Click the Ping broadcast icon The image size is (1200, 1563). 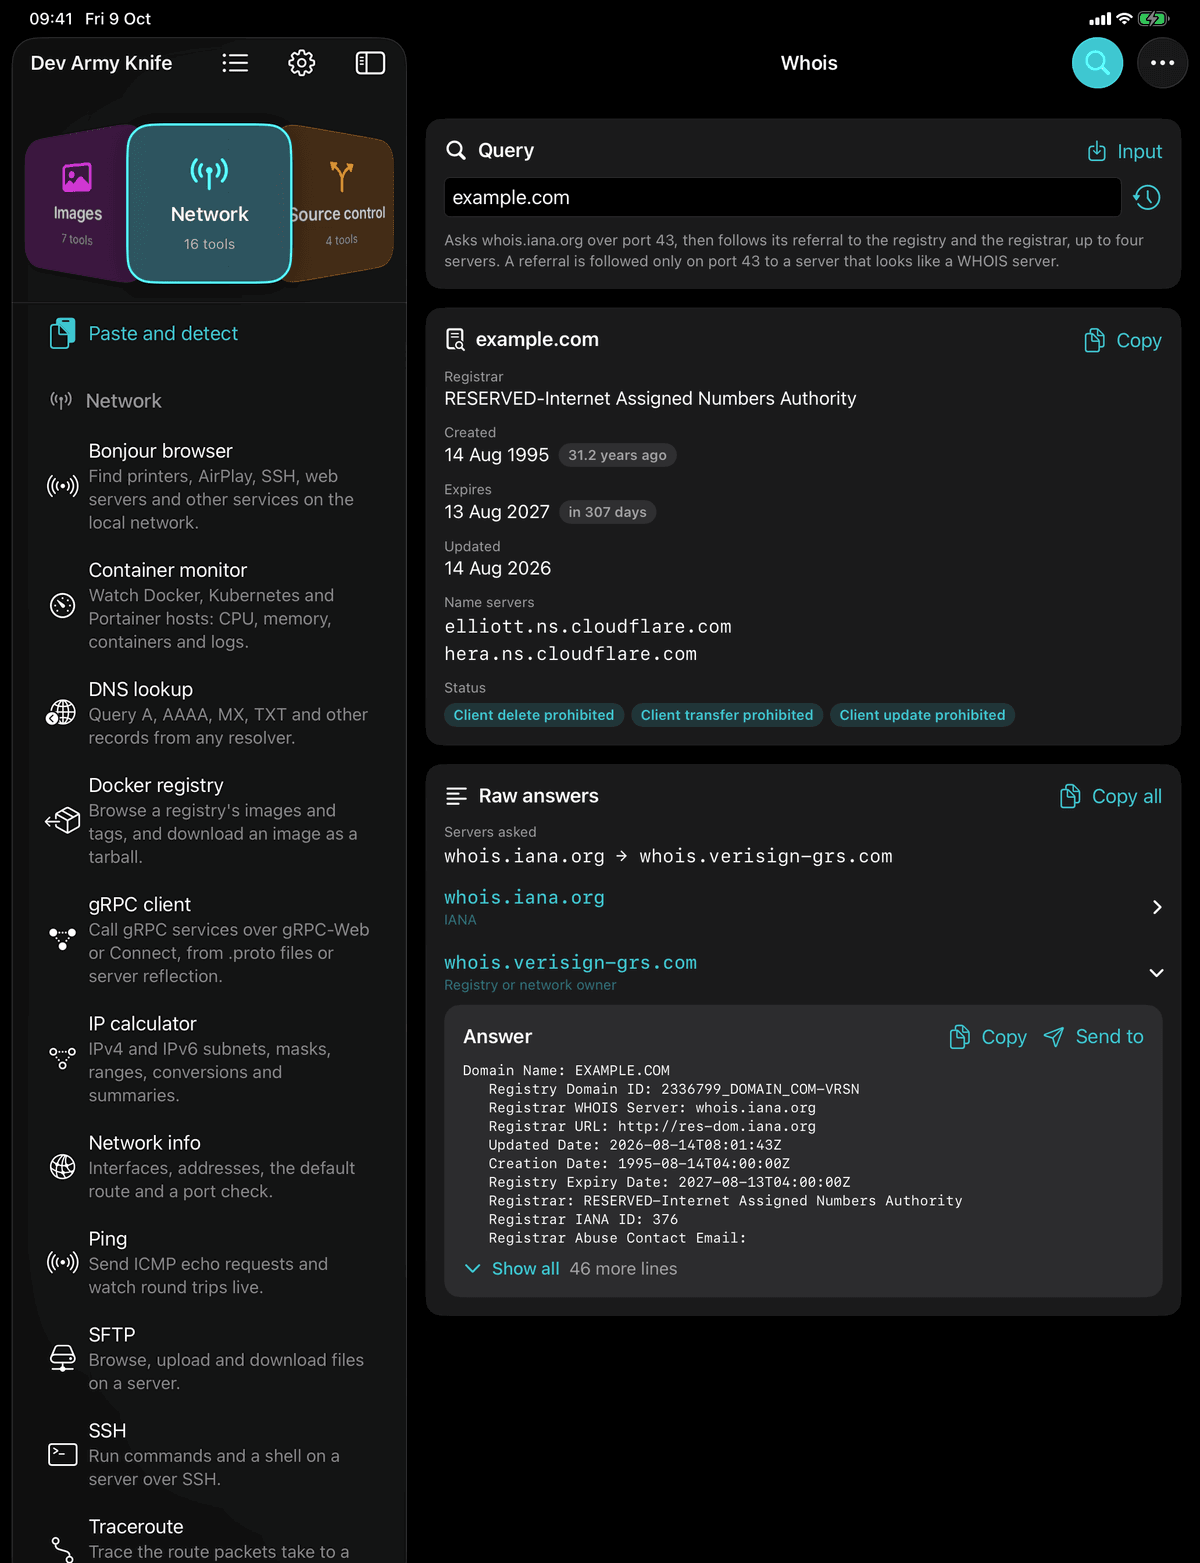click(x=62, y=1262)
